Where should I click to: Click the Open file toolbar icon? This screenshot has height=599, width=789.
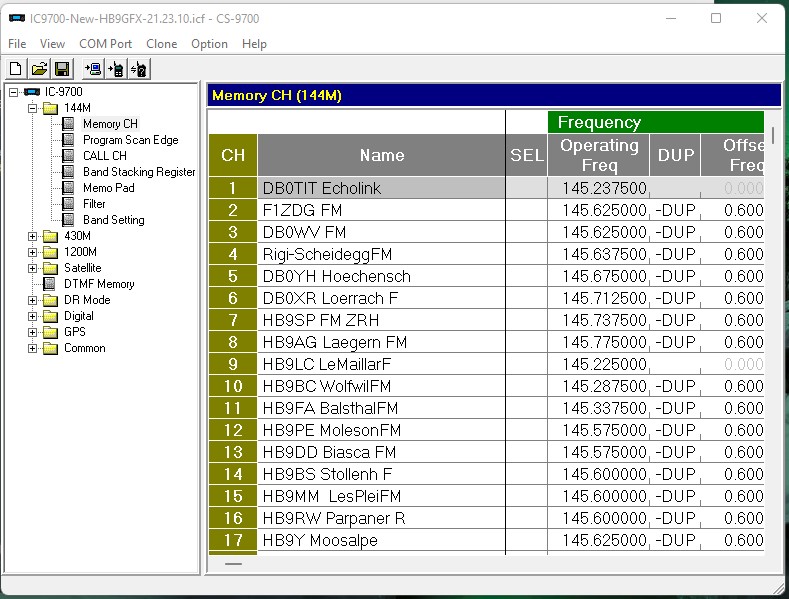coord(39,69)
